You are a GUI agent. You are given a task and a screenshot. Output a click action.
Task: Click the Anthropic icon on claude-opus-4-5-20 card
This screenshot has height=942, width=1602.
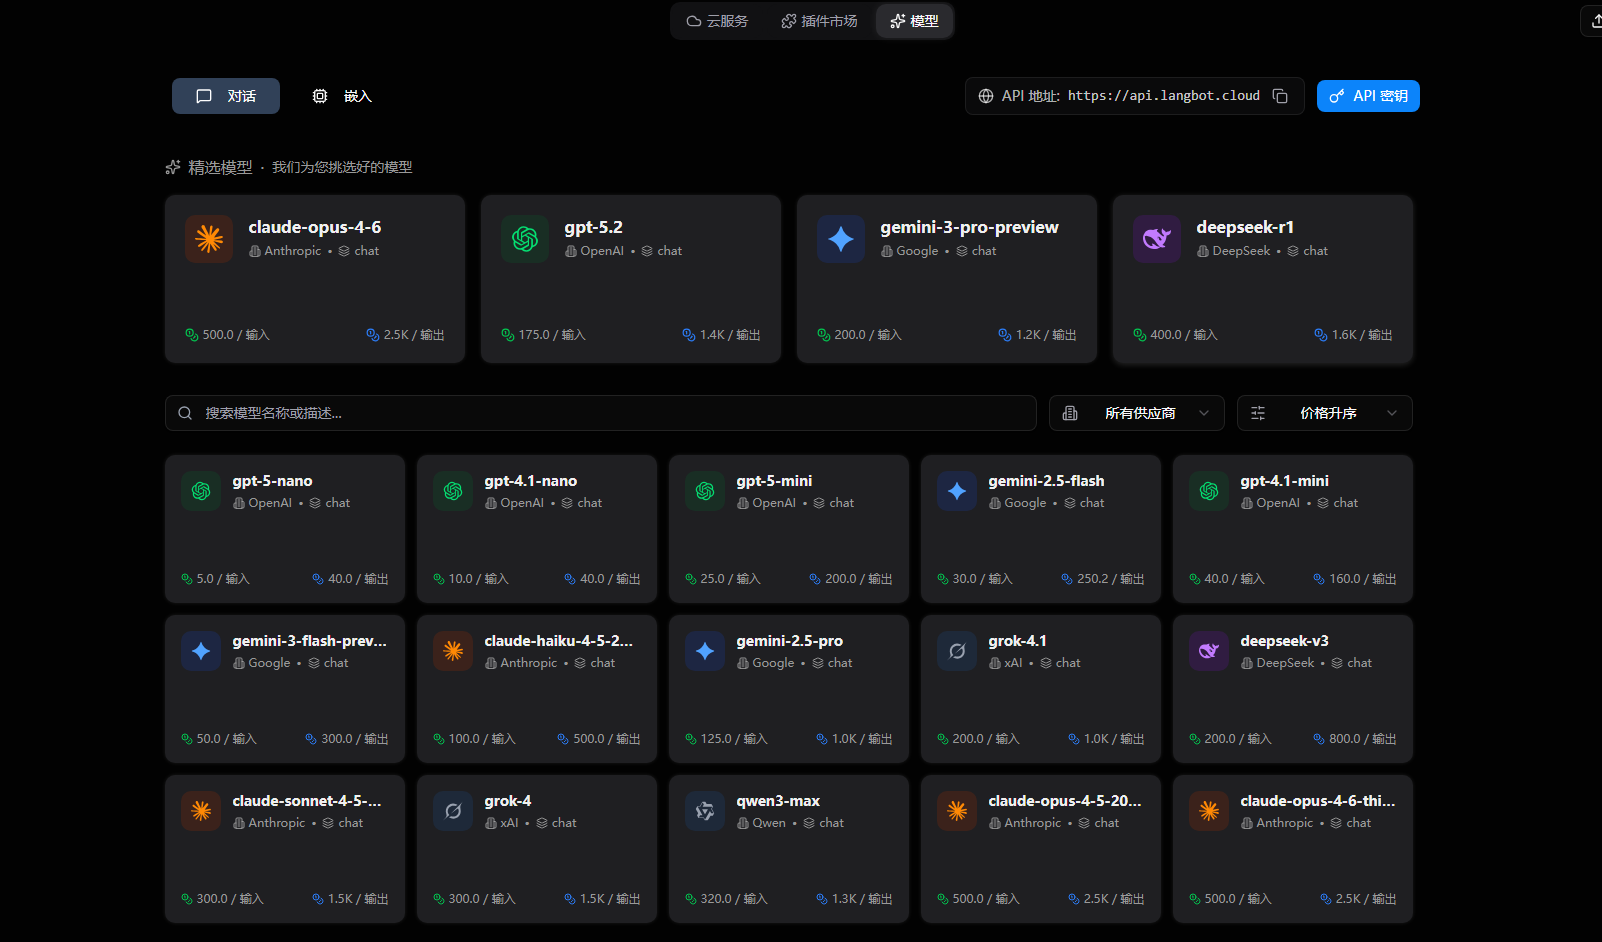pos(957,811)
